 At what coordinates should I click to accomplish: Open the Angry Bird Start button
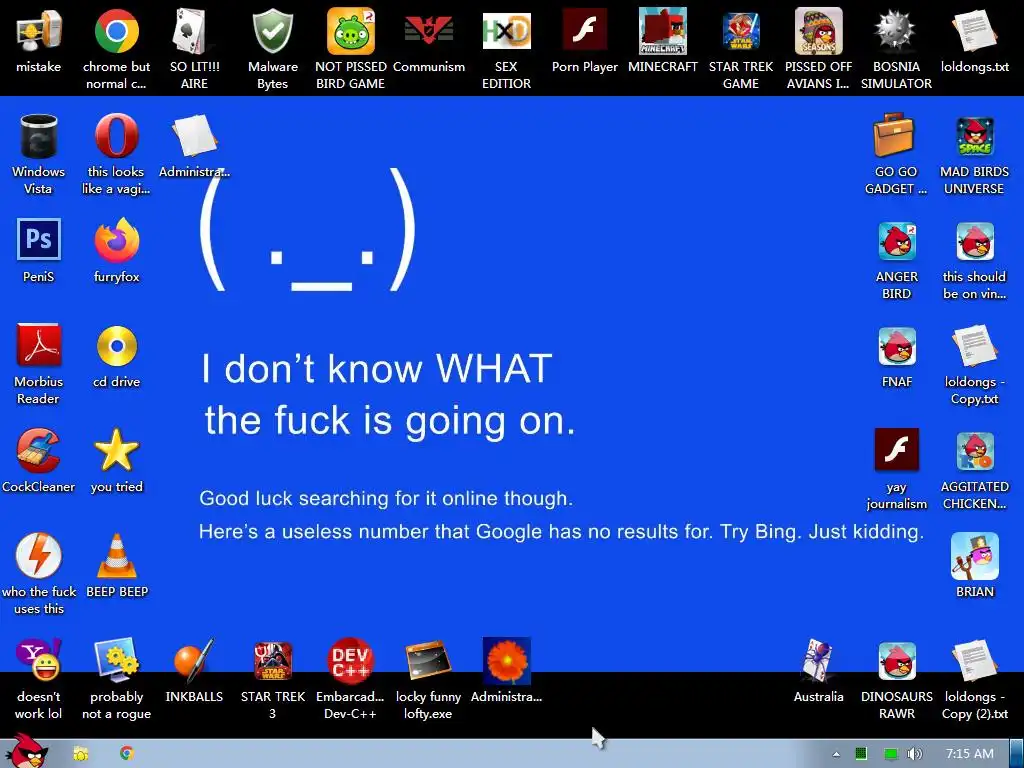26,751
